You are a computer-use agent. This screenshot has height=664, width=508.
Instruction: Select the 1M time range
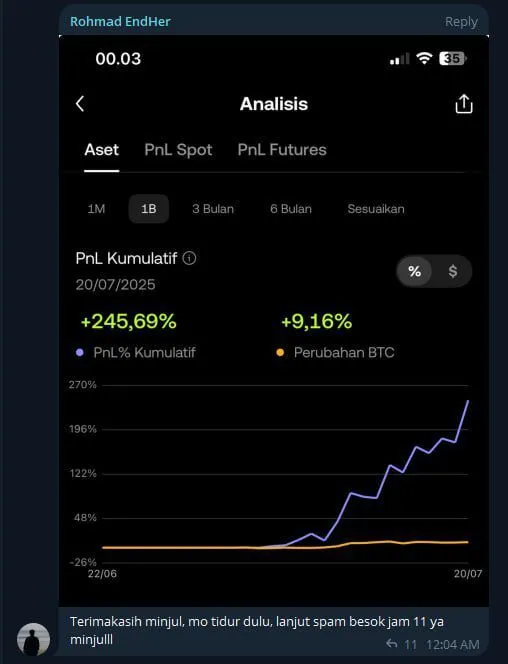point(96,209)
